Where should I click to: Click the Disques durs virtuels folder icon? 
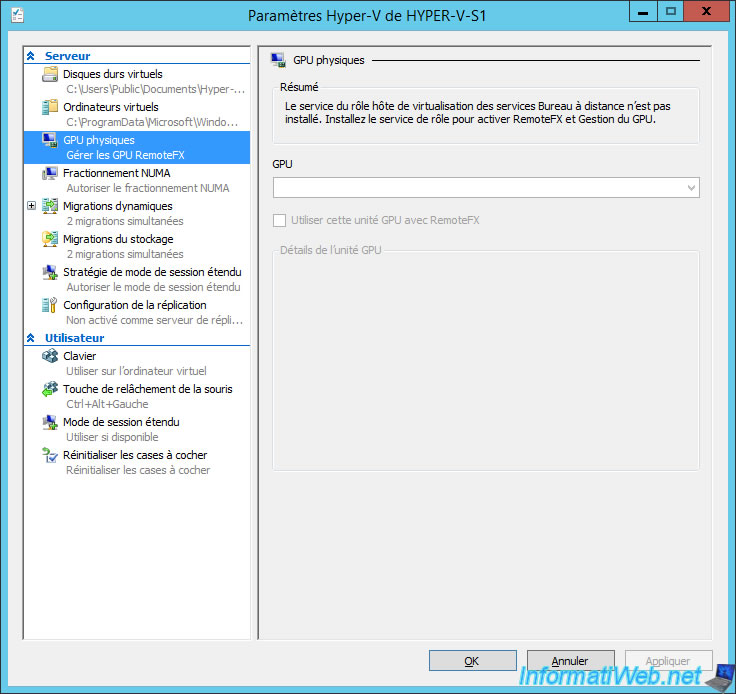pyautogui.click(x=50, y=74)
